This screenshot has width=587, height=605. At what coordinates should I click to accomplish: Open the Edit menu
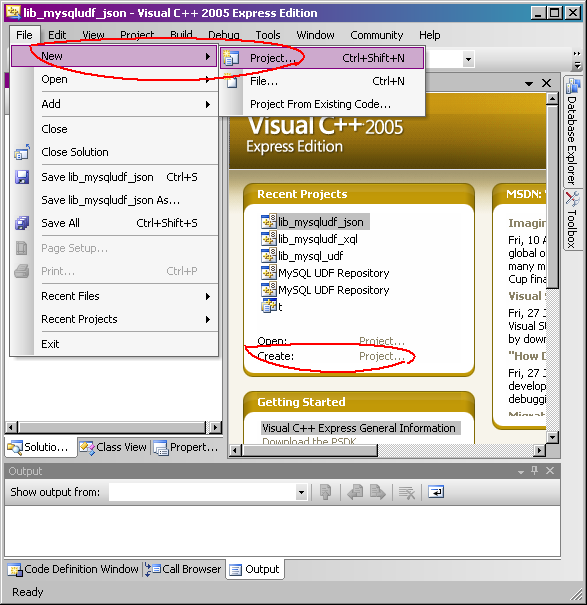point(57,35)
